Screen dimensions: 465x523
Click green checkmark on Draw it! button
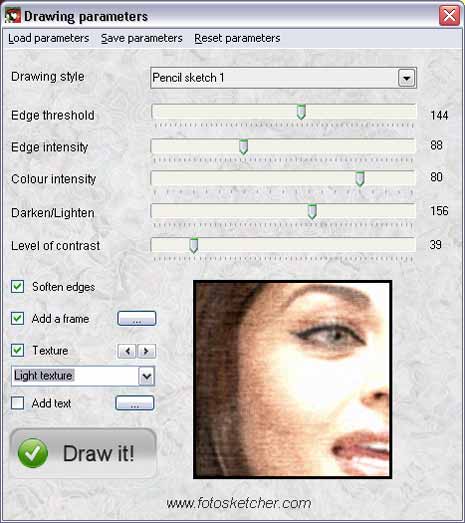[33, 453]
